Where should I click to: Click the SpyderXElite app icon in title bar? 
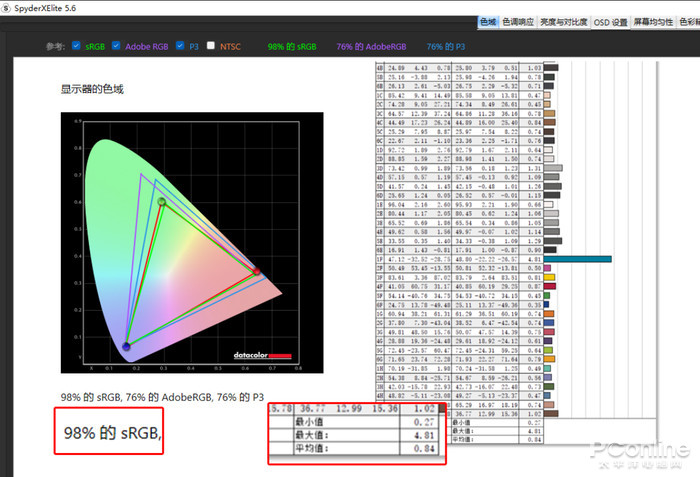point(6,8)
